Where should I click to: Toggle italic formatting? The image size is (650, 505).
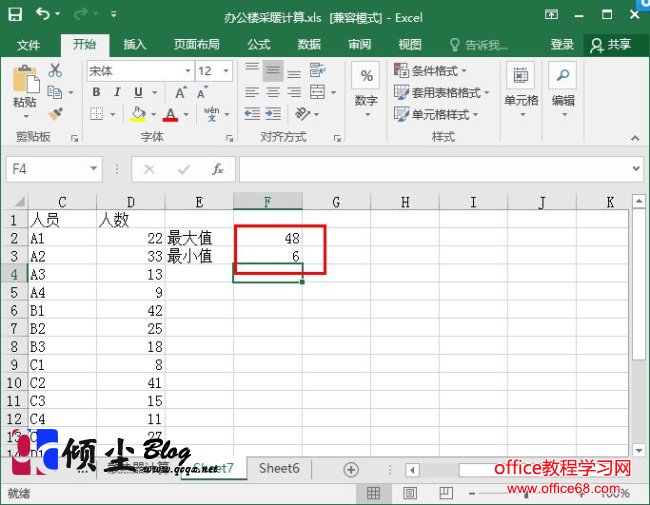pyautogui.click(x=117, y=92)
